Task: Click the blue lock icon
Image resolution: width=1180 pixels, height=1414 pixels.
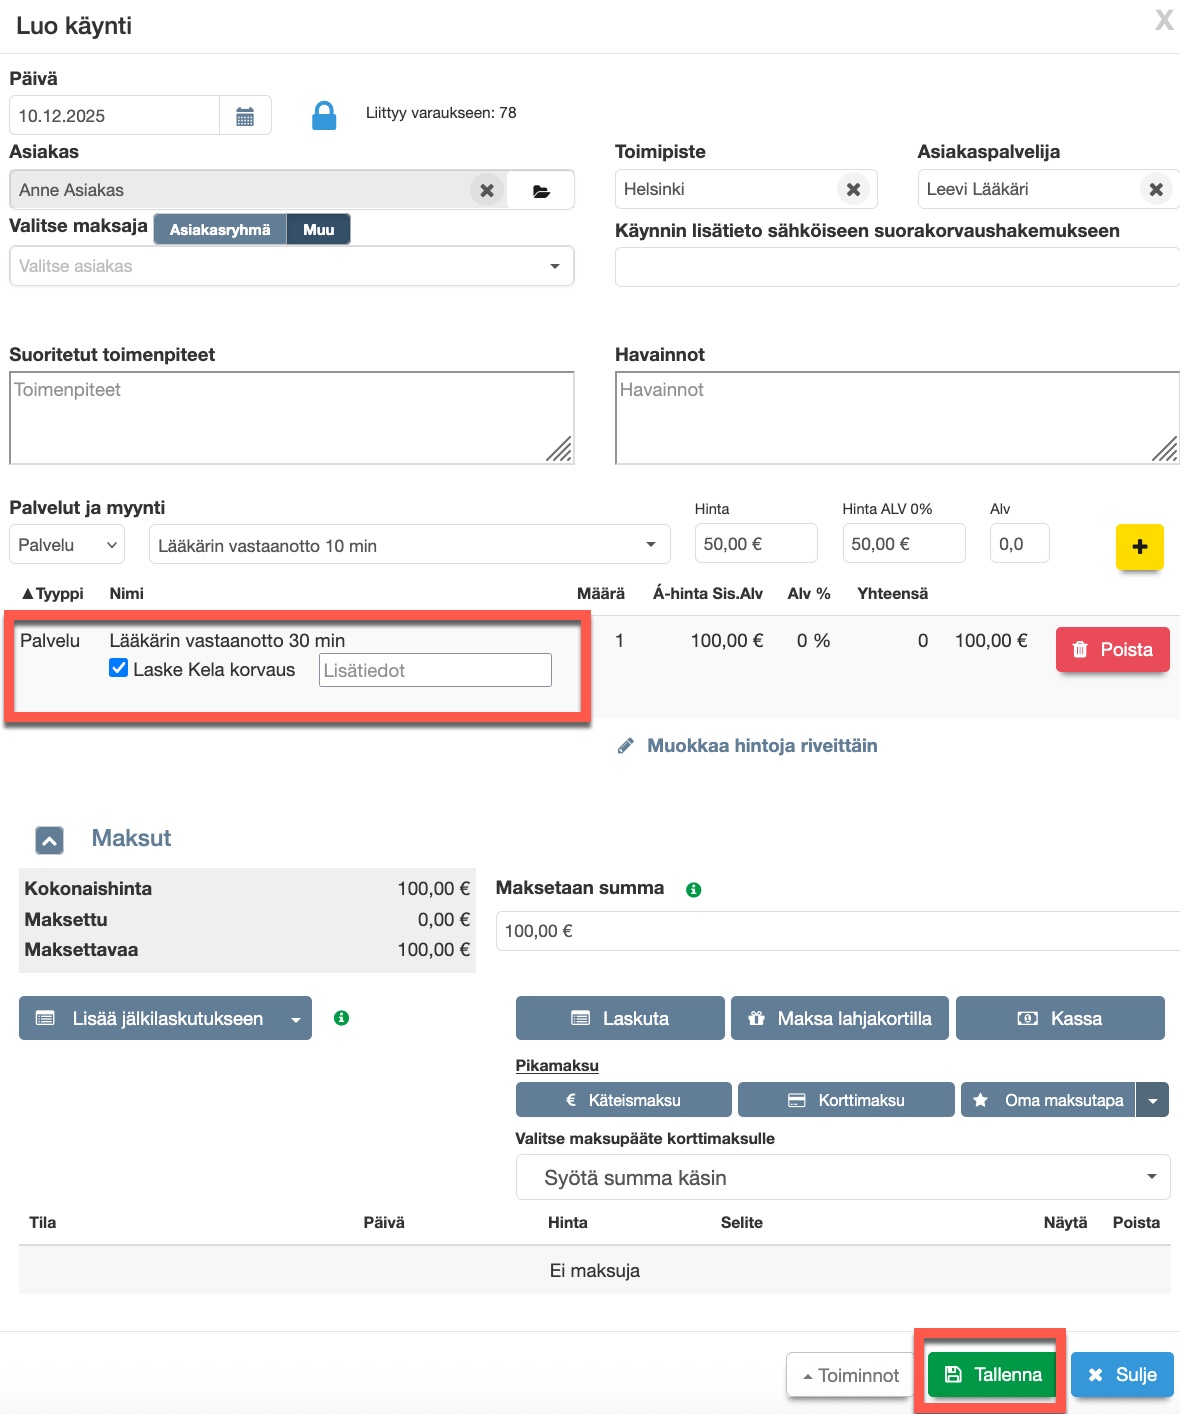Action: 324,116
